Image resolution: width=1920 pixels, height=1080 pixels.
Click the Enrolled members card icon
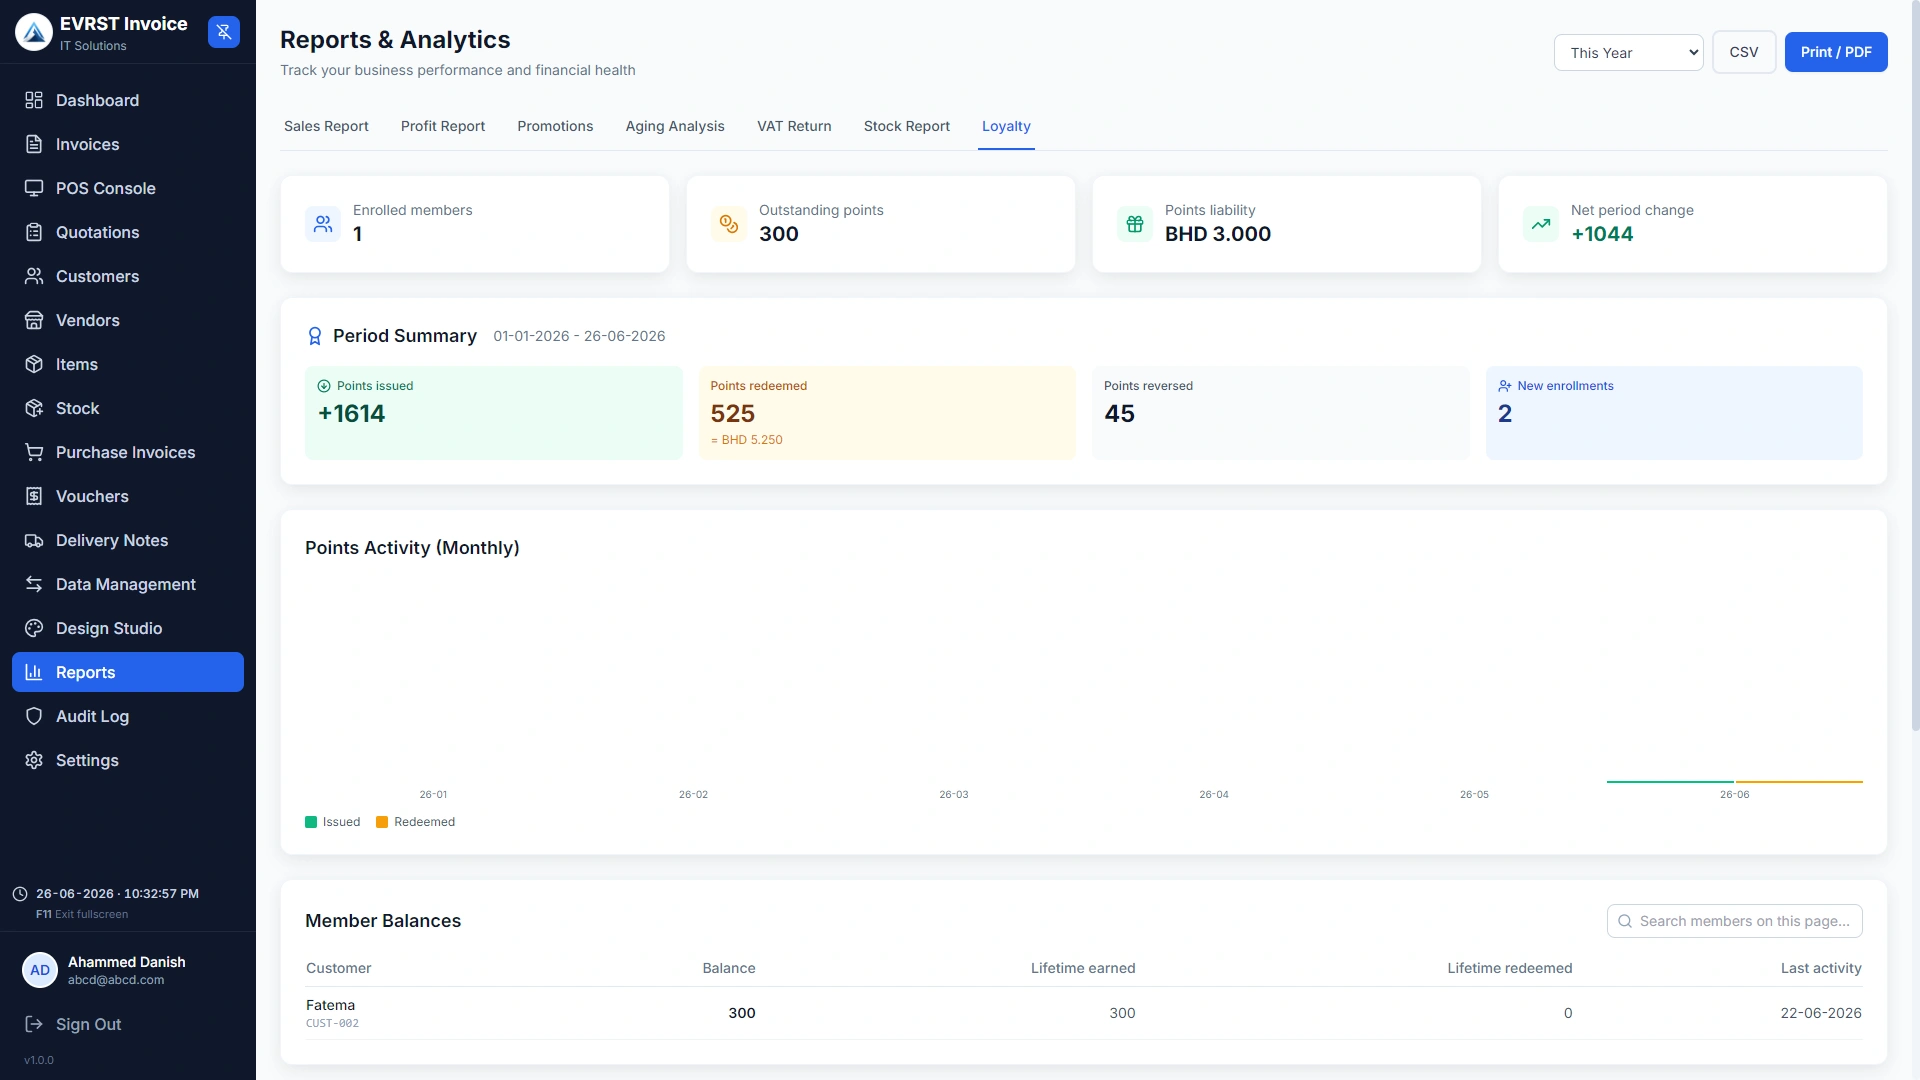click(x=323, y=224)
